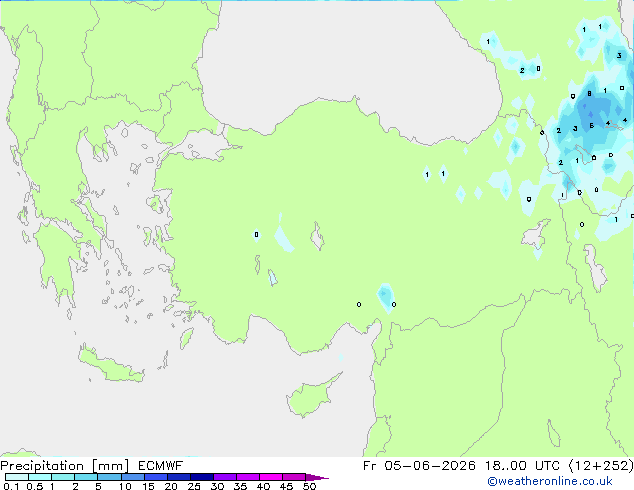Click the '45' legend scale label

286,486
